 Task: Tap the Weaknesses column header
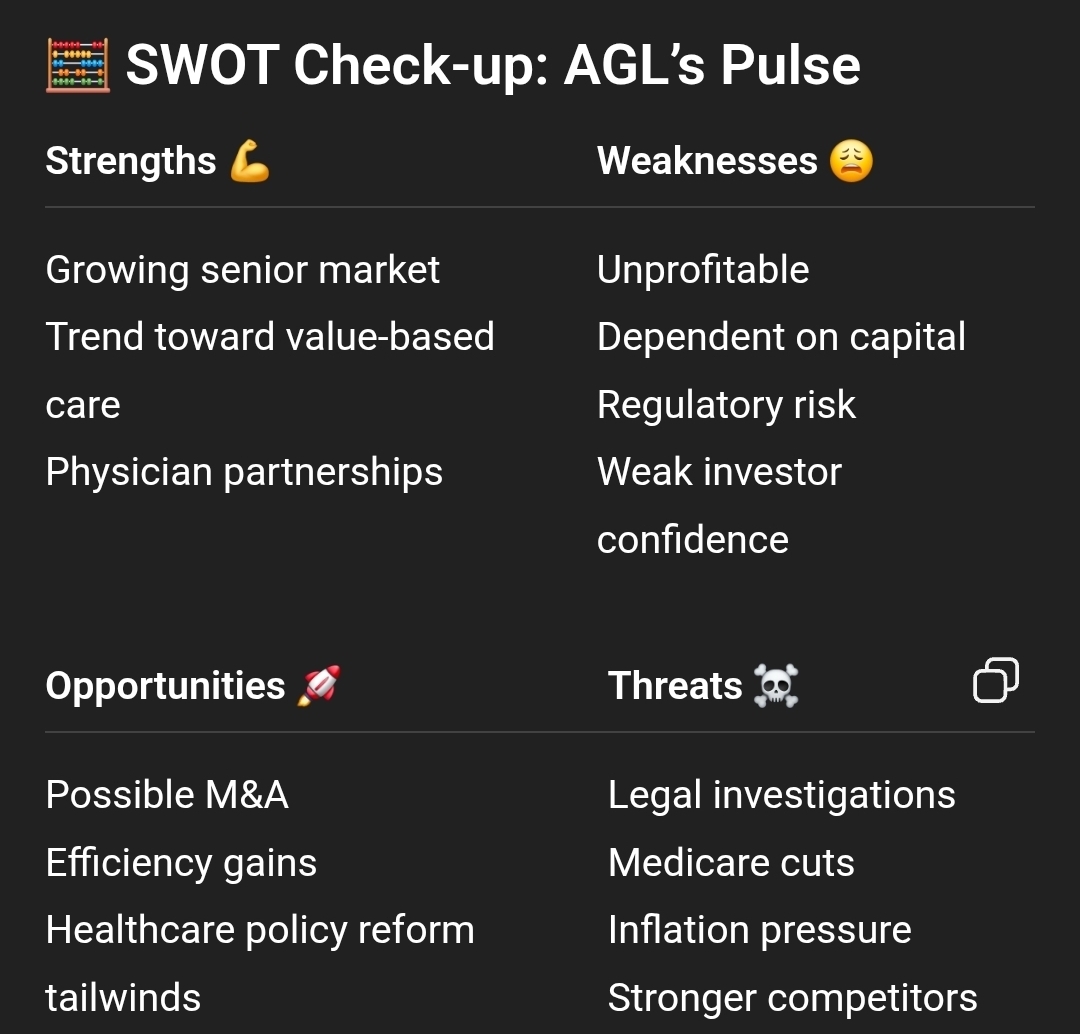coord(707,161)
